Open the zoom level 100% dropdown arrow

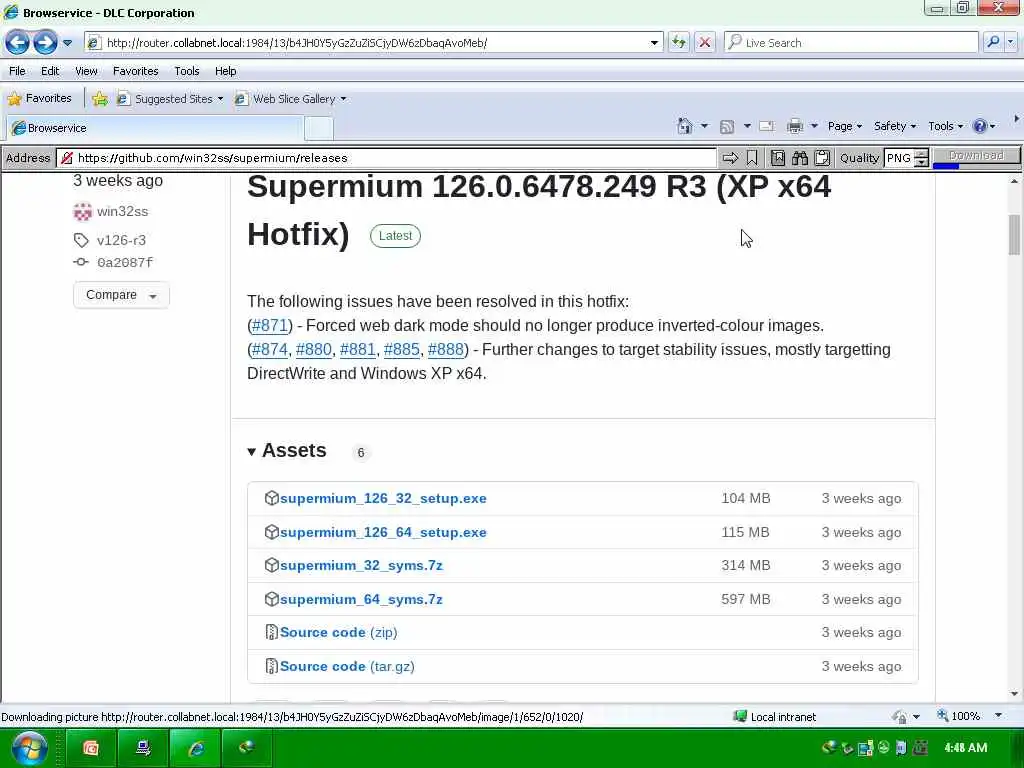(x=998, y=716)
